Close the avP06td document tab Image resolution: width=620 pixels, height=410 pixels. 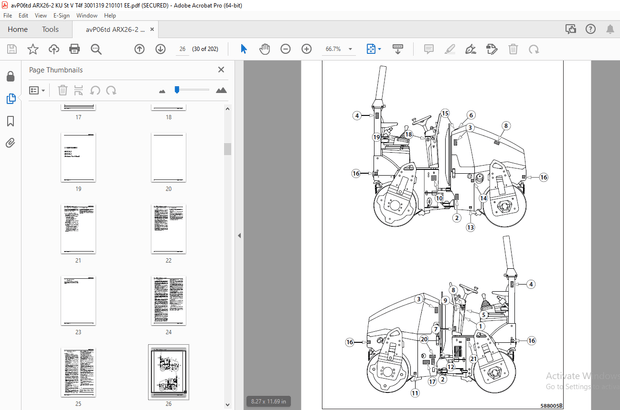click(x=152, y=29)
